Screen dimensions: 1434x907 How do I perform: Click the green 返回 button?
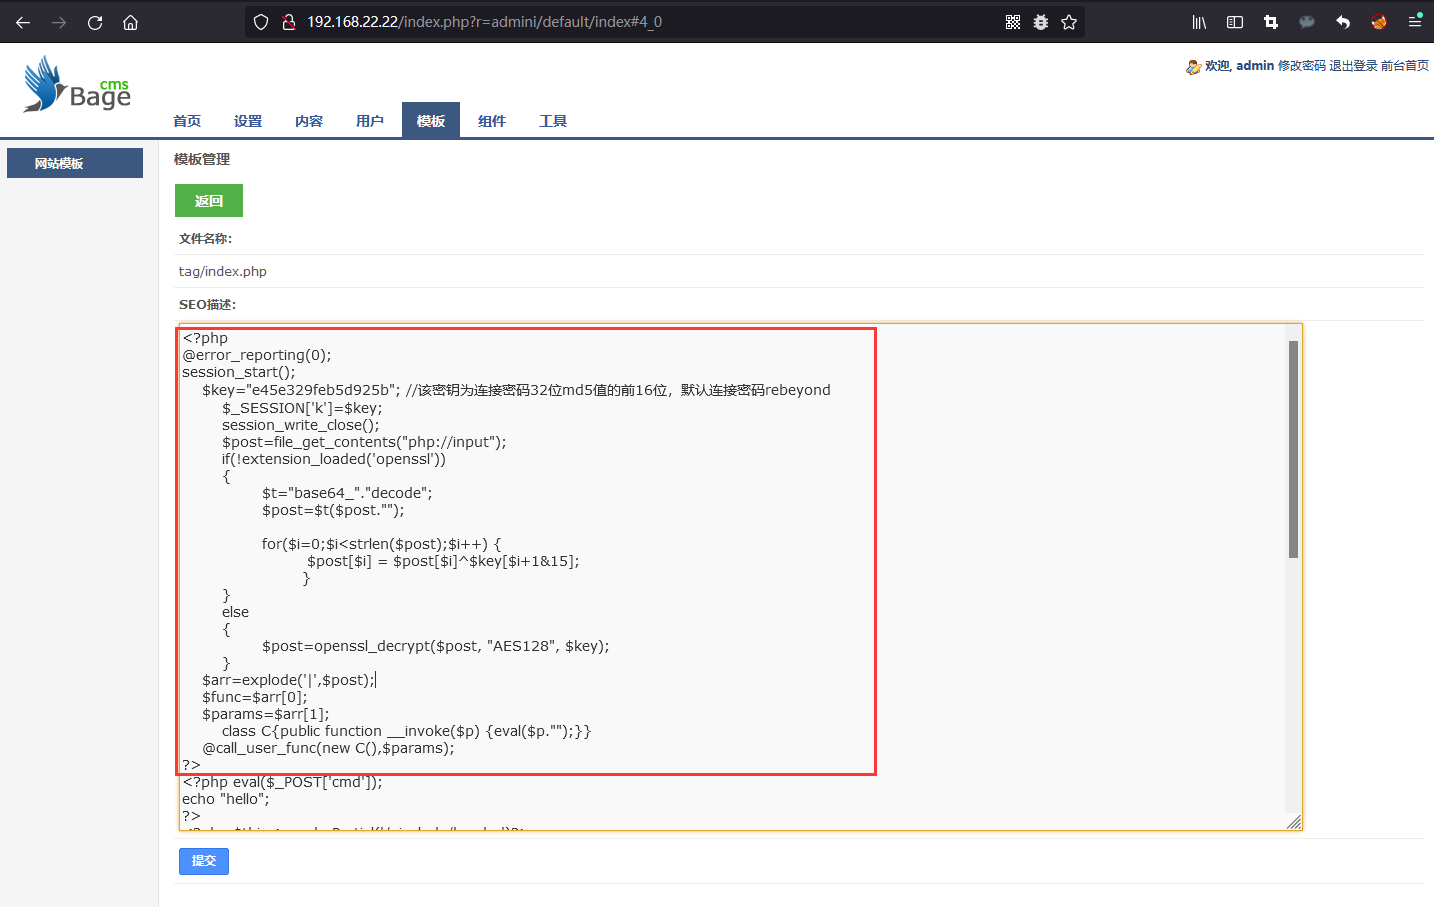point(209,201)
